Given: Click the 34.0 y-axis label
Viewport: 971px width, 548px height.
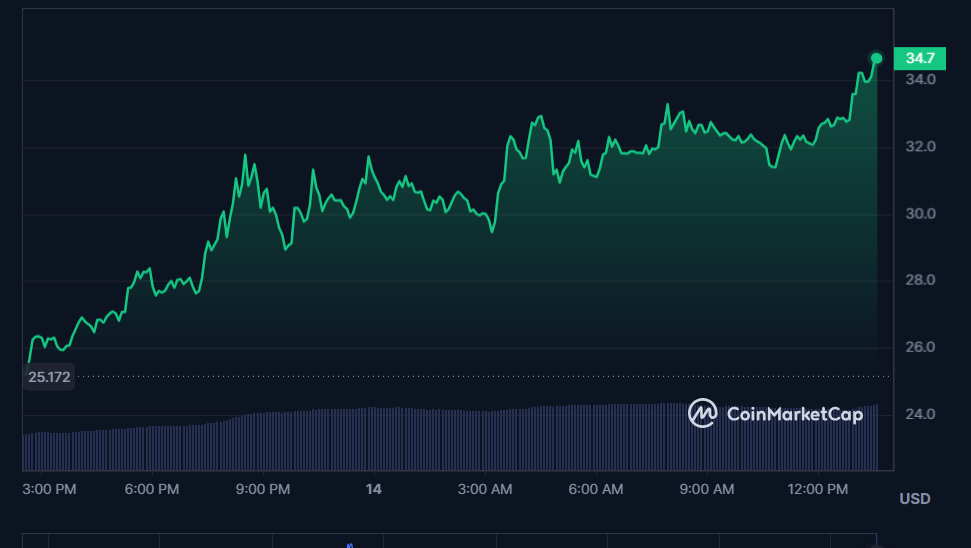Looking at the screenshot, I should pos(920,79).
